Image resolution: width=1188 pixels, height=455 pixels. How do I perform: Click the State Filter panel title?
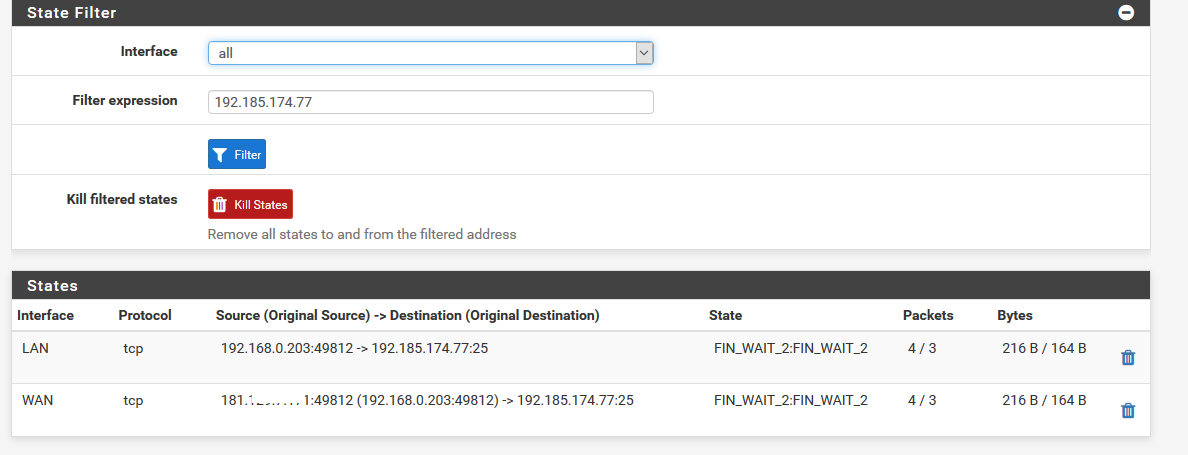click(72, 13)
